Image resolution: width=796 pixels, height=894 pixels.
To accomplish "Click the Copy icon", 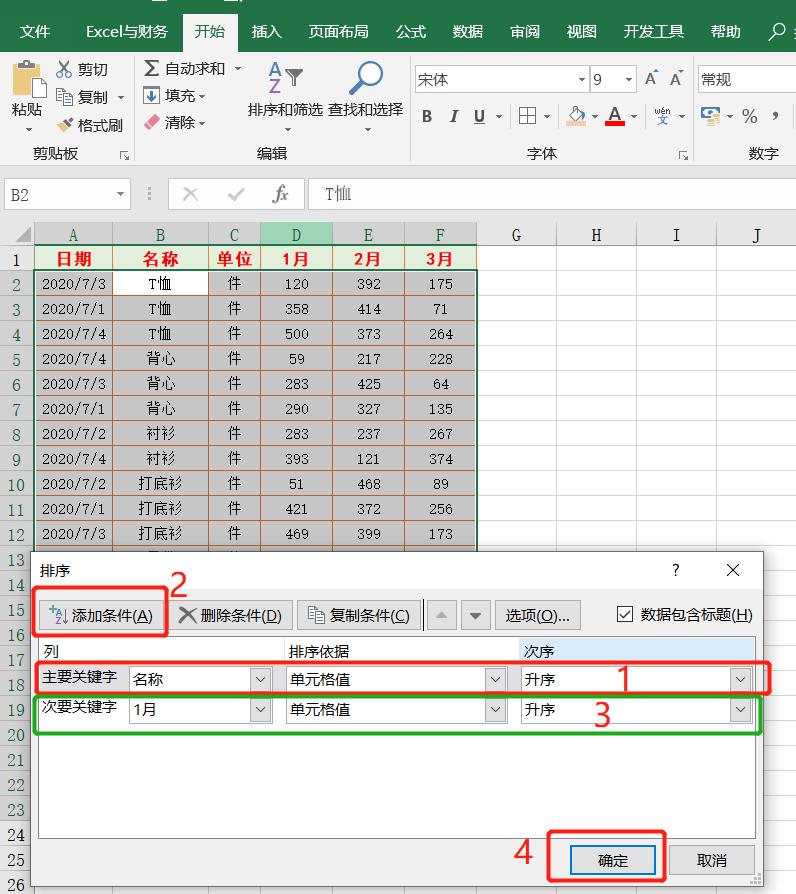I will tap(64, 97).
